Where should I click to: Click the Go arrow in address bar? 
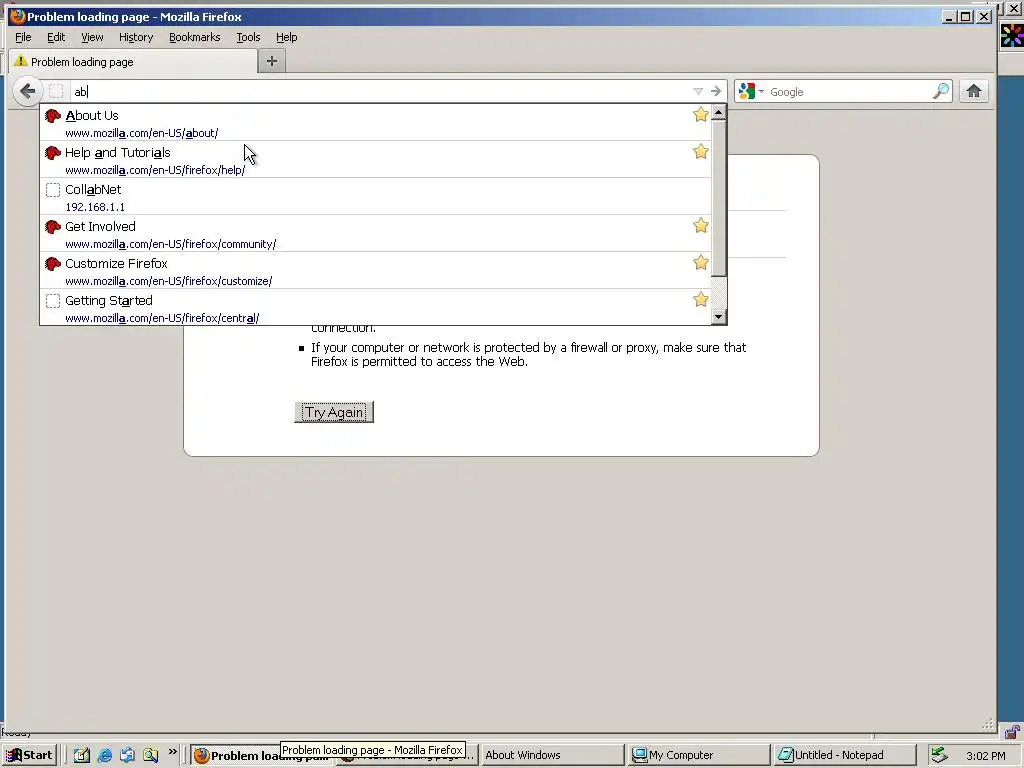point(716,91)
